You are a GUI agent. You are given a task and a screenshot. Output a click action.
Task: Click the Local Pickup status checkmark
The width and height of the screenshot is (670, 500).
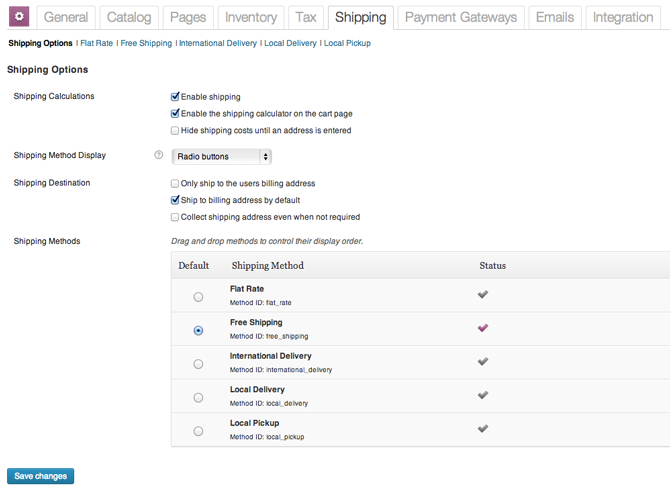click(483, 428)
